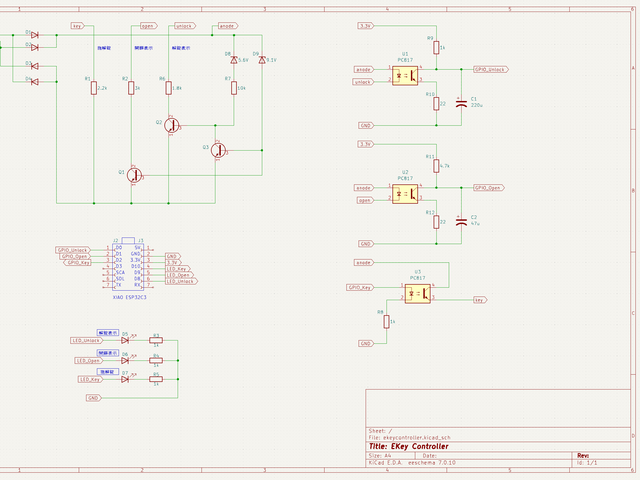Click the GPIO_Open label near U2 output
This screenshot has height=480, width=640.
(488, 188)
